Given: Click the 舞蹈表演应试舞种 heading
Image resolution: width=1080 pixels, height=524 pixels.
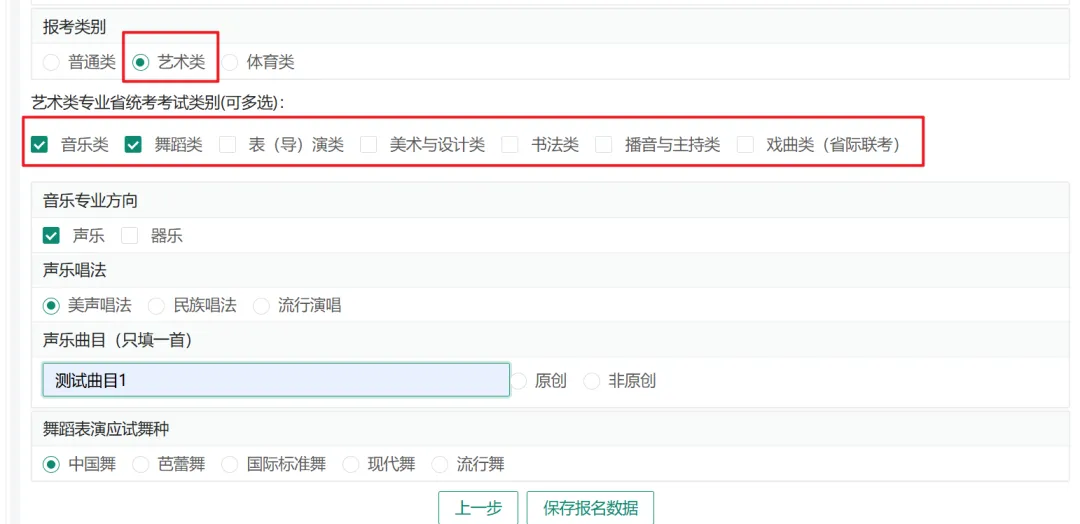Looking at the screenshot, I should click(105, 429).
